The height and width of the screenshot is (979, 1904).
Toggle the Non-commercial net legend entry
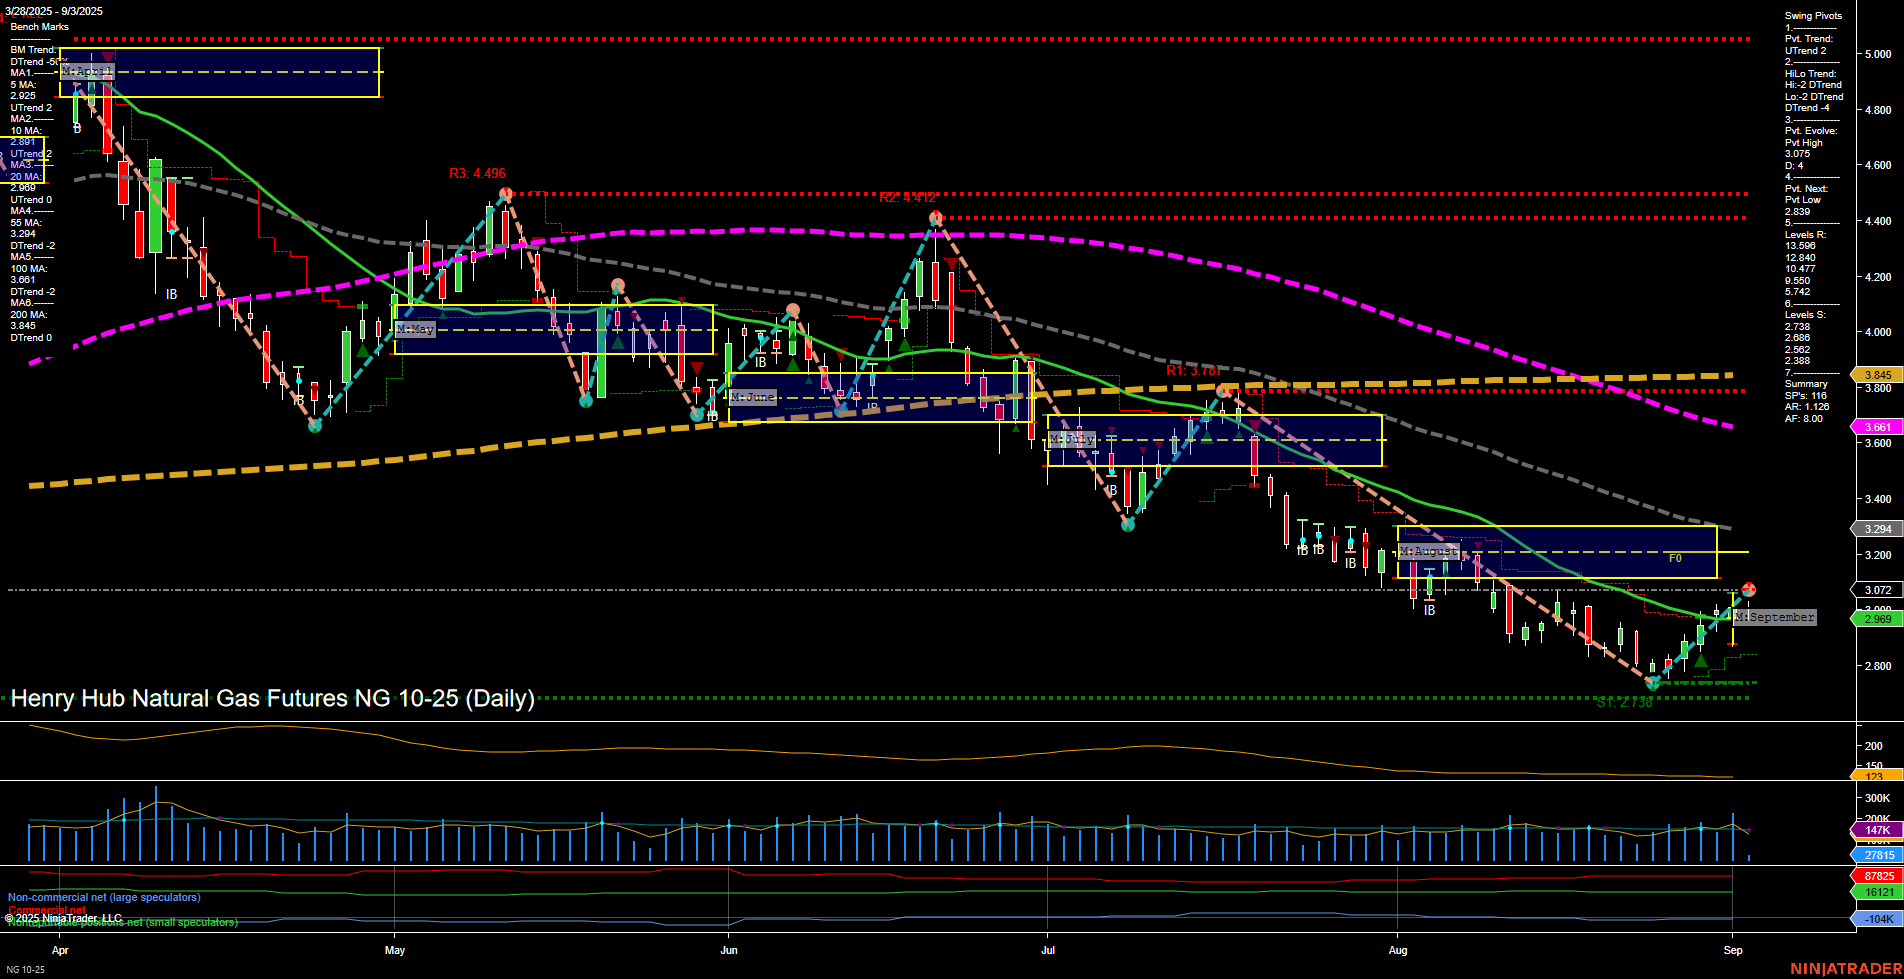coord(105,897)
